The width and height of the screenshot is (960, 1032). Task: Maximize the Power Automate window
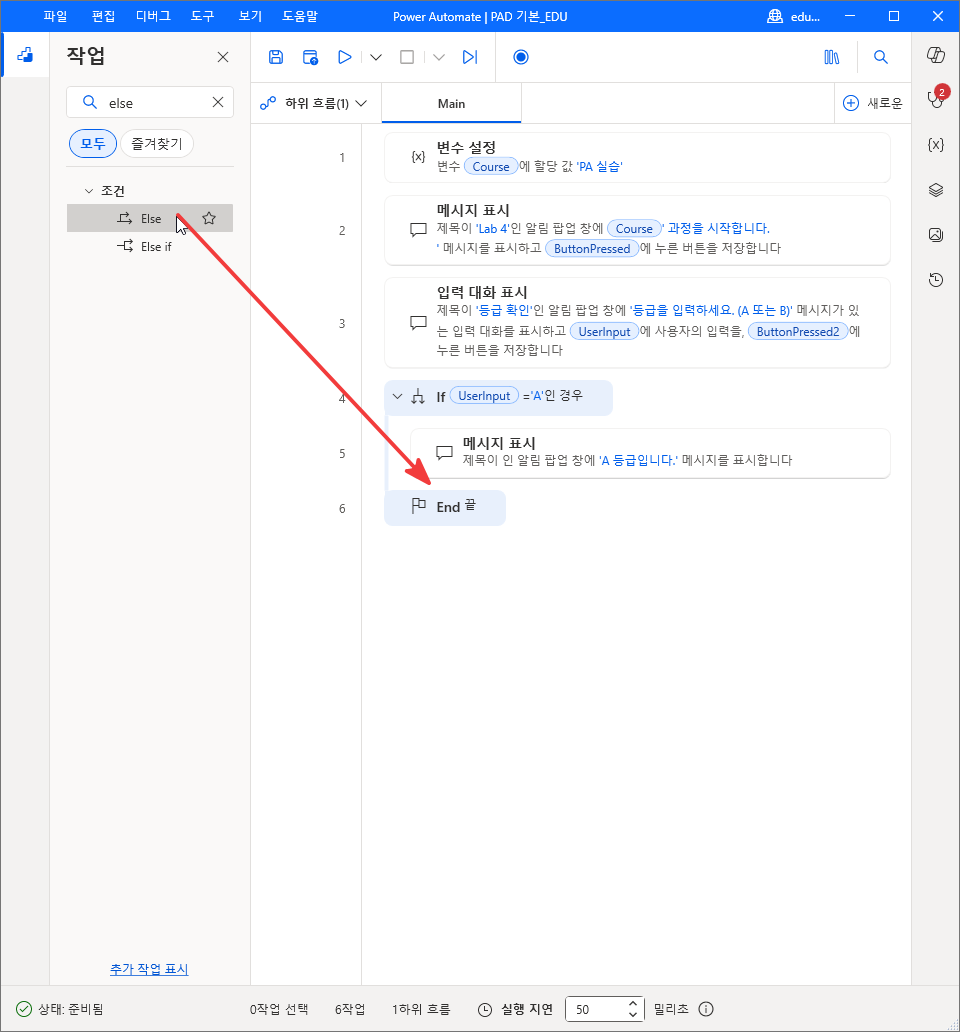[x=894, y=16]
